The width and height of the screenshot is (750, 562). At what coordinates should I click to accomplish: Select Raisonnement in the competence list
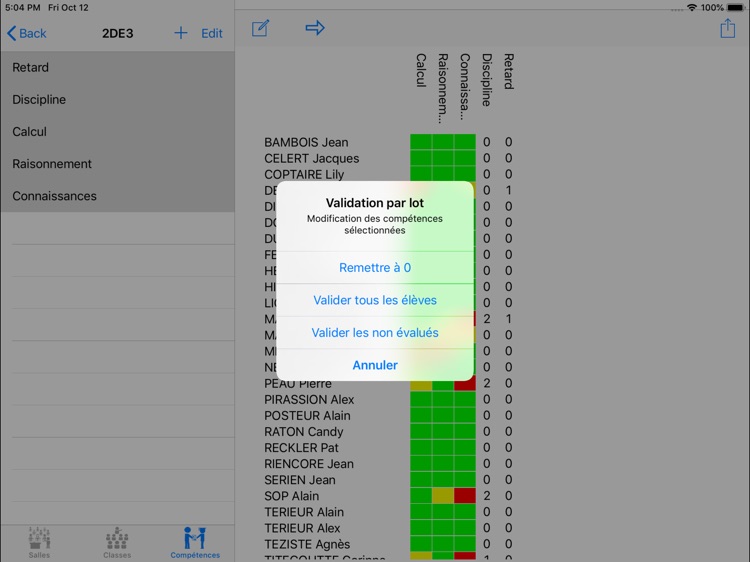pos(118,164)
